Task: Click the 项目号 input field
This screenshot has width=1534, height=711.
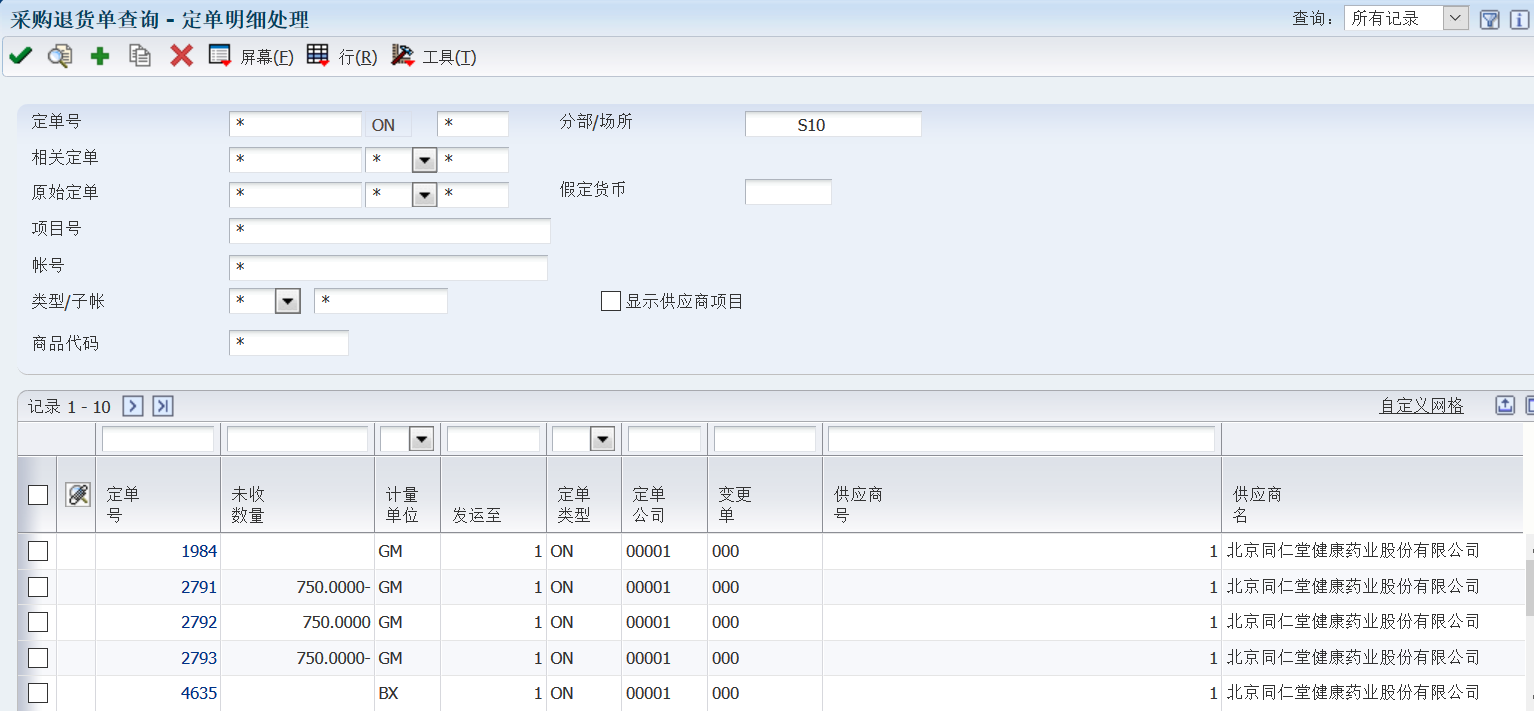Action: click(x=390, y=231)
